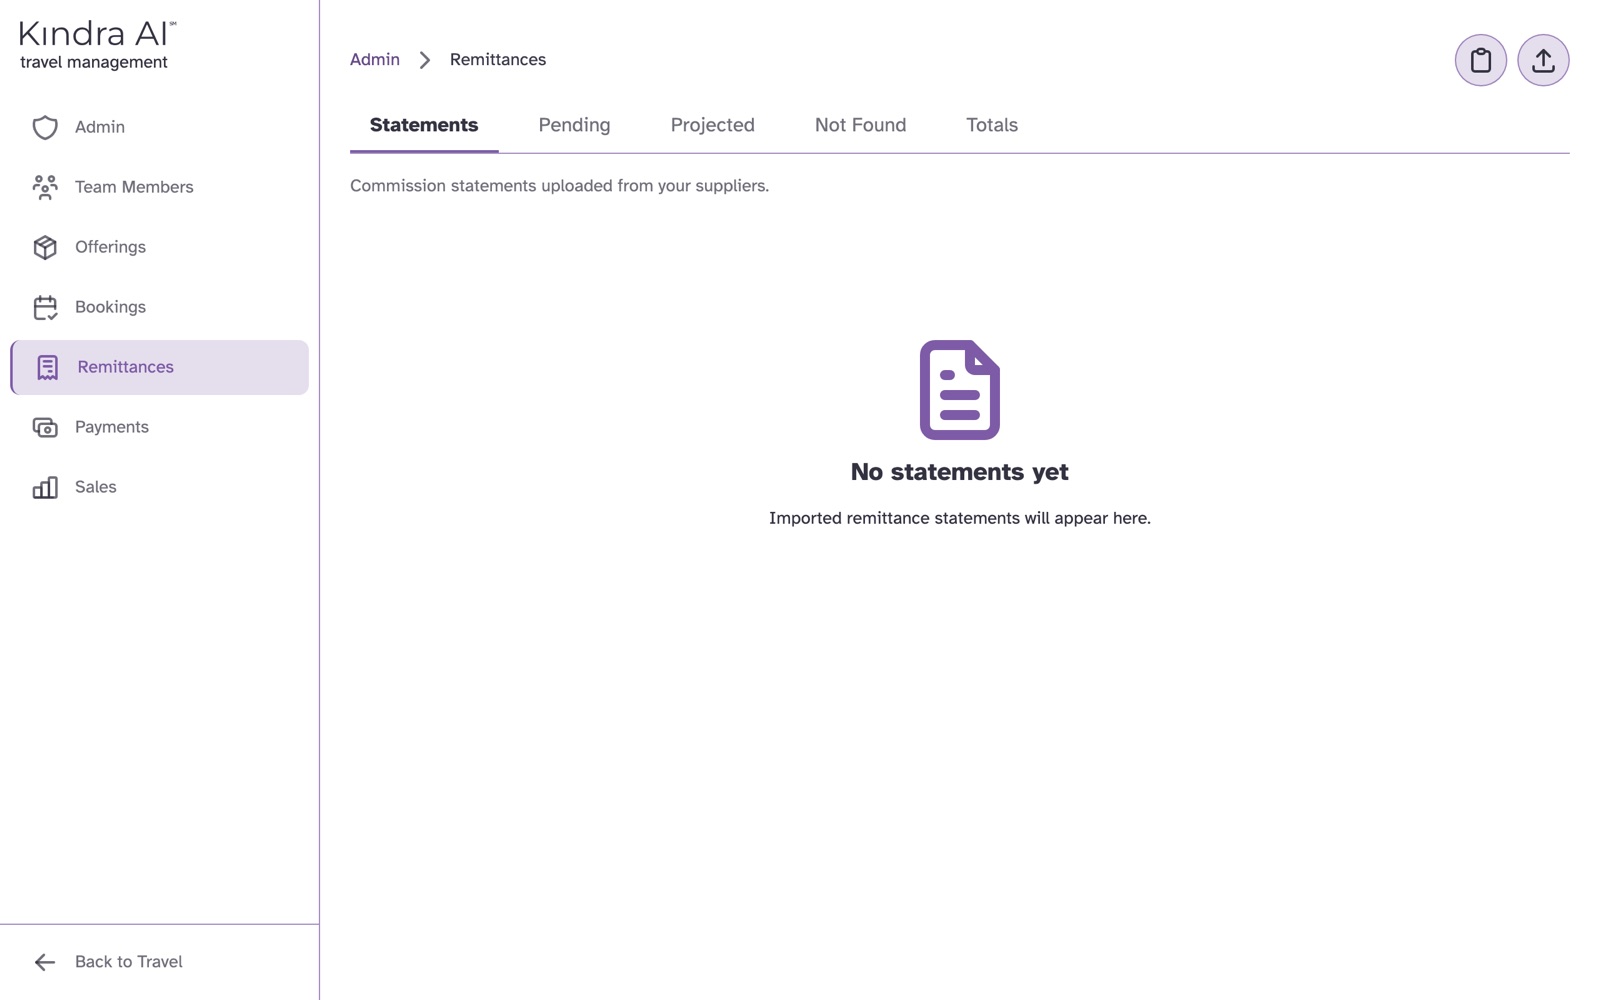Click the Remittances breadcrumb text

pos(498,60)
